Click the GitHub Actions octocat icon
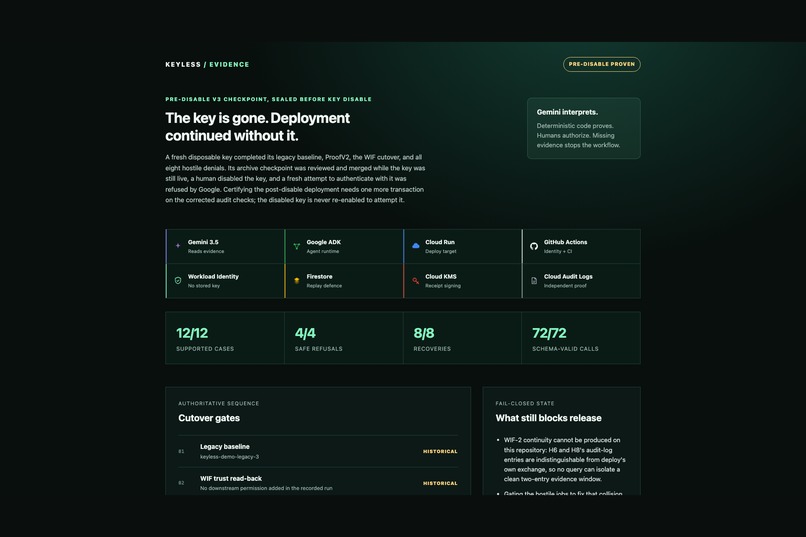This screenshot has width=806, height=537. tap(534, 246)
